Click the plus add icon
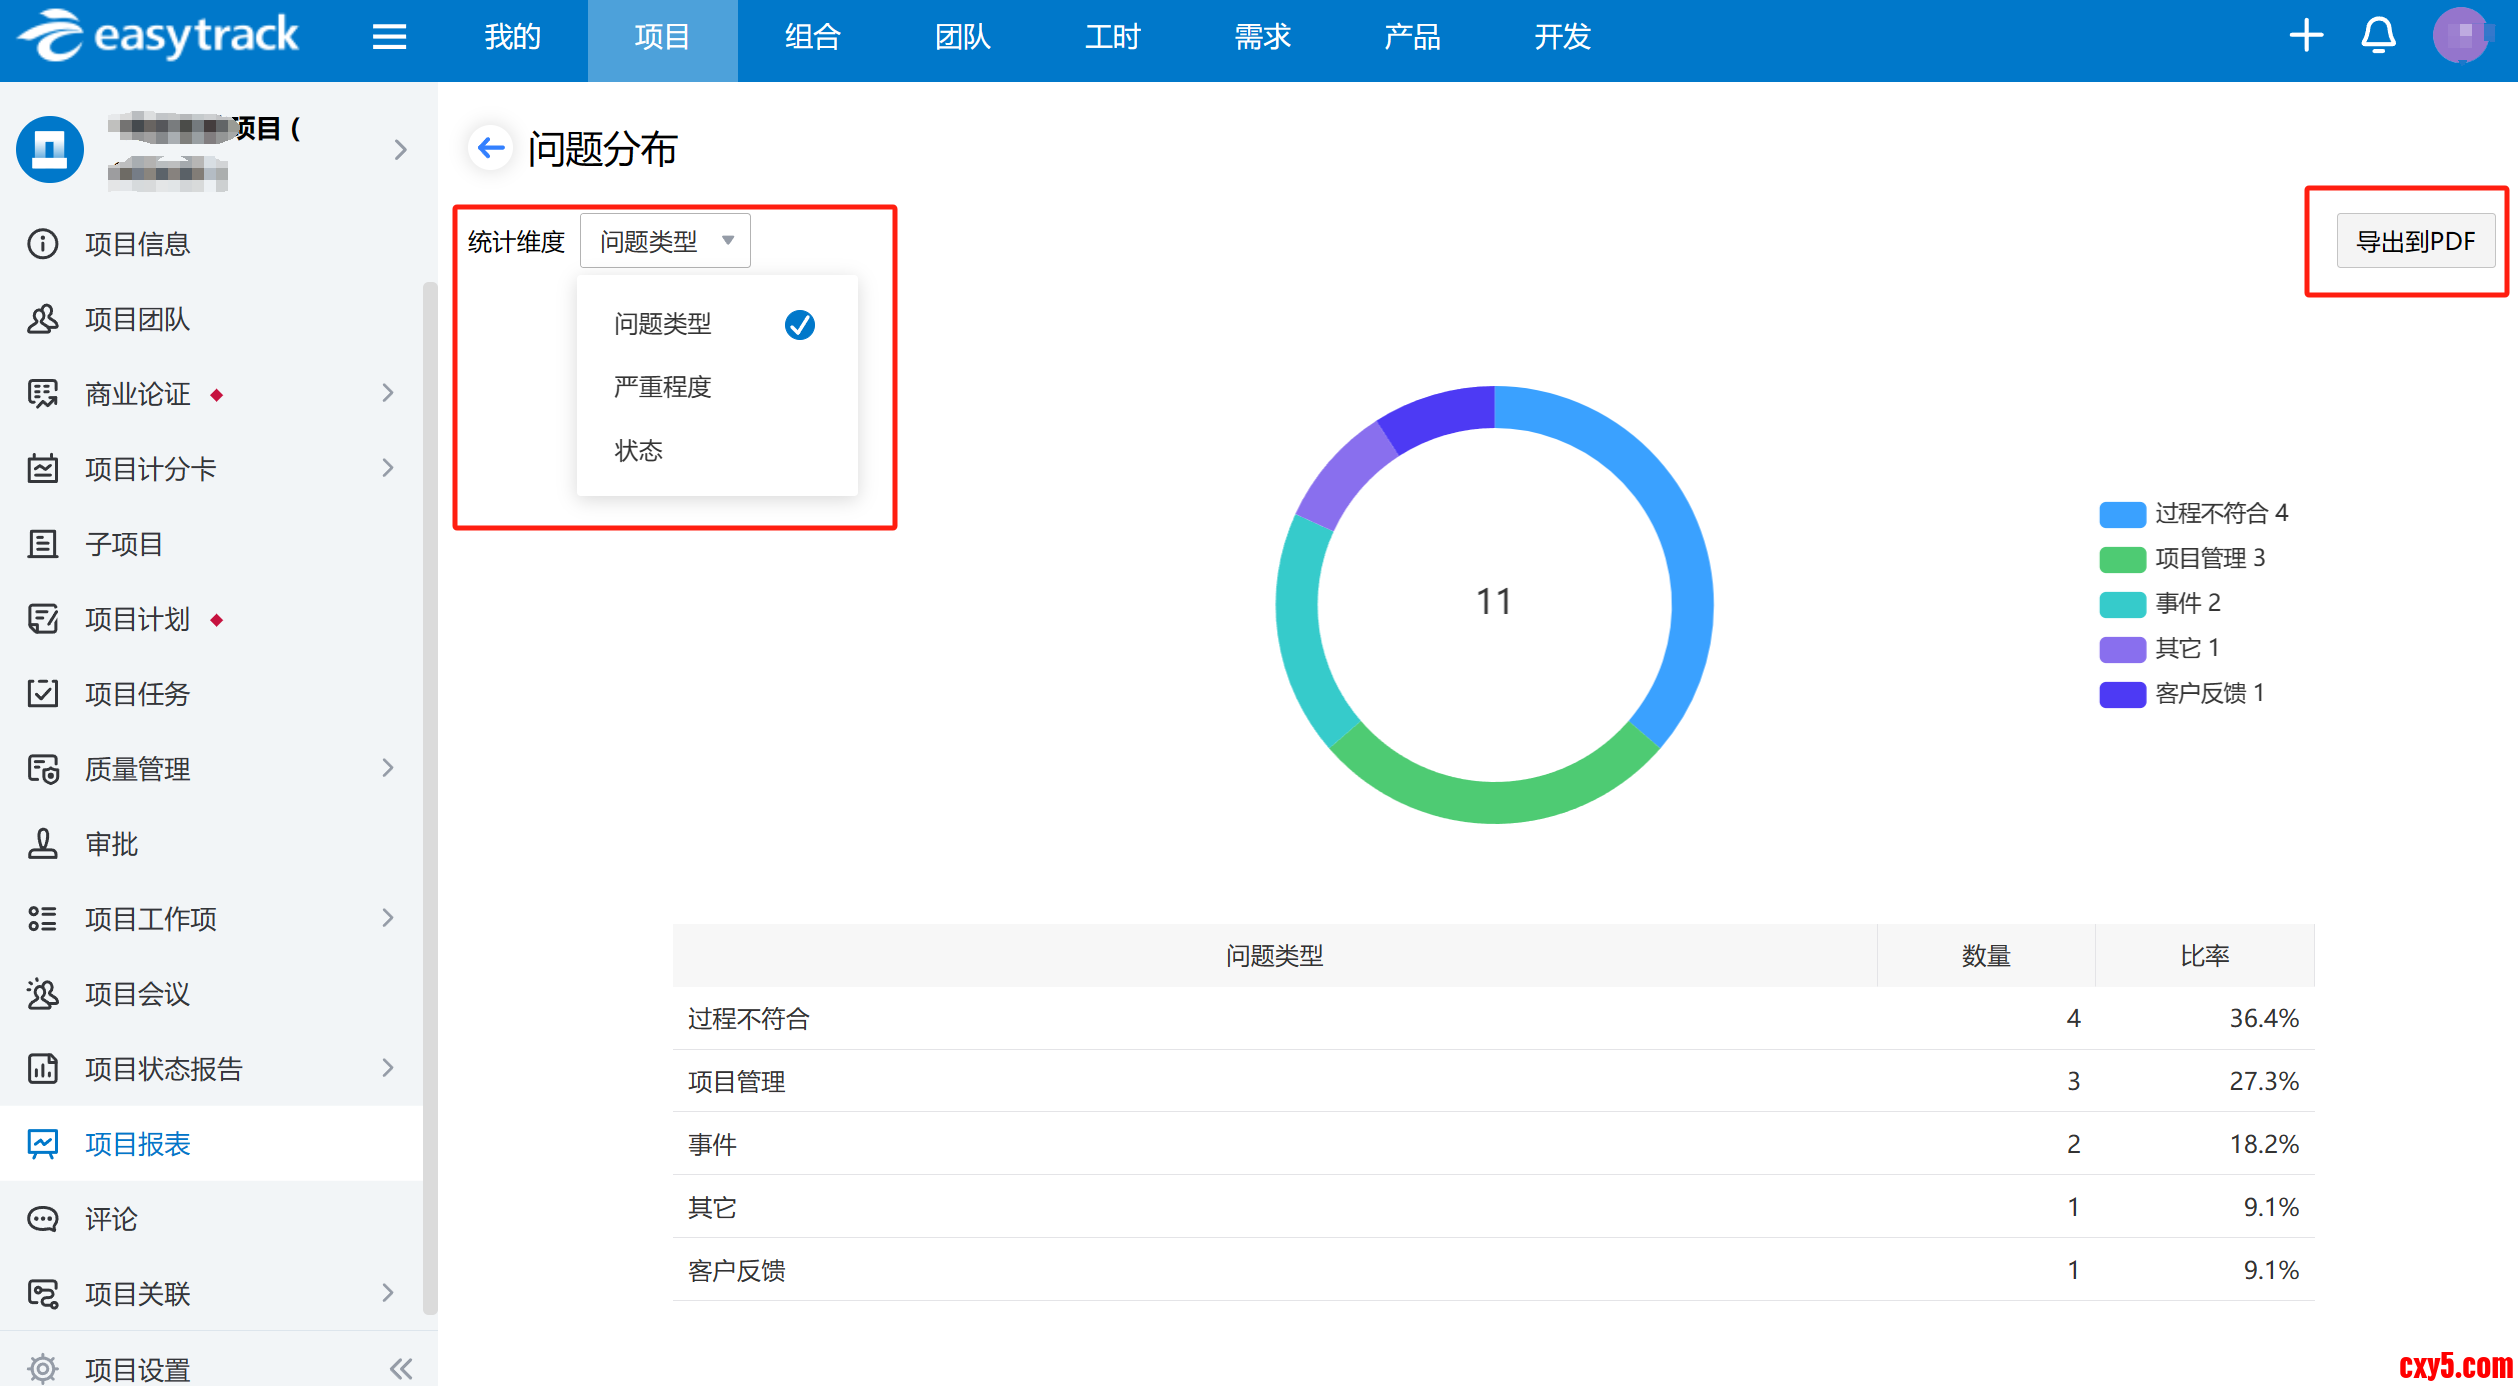Screen dimensions: 2518x1386 pos(2306,37)
